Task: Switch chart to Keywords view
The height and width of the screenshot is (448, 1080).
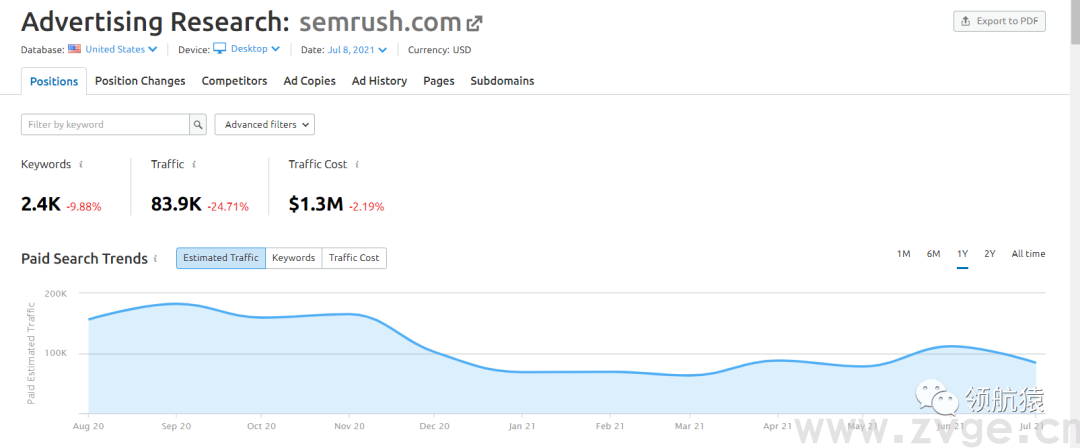Action: tap(293, 258)
